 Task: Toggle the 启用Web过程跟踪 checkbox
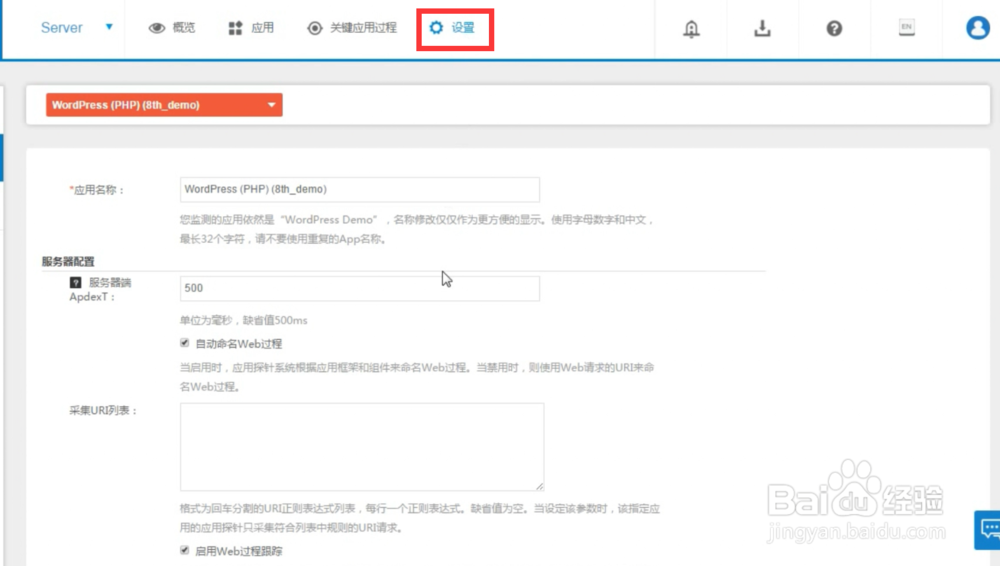coord(184,550)
